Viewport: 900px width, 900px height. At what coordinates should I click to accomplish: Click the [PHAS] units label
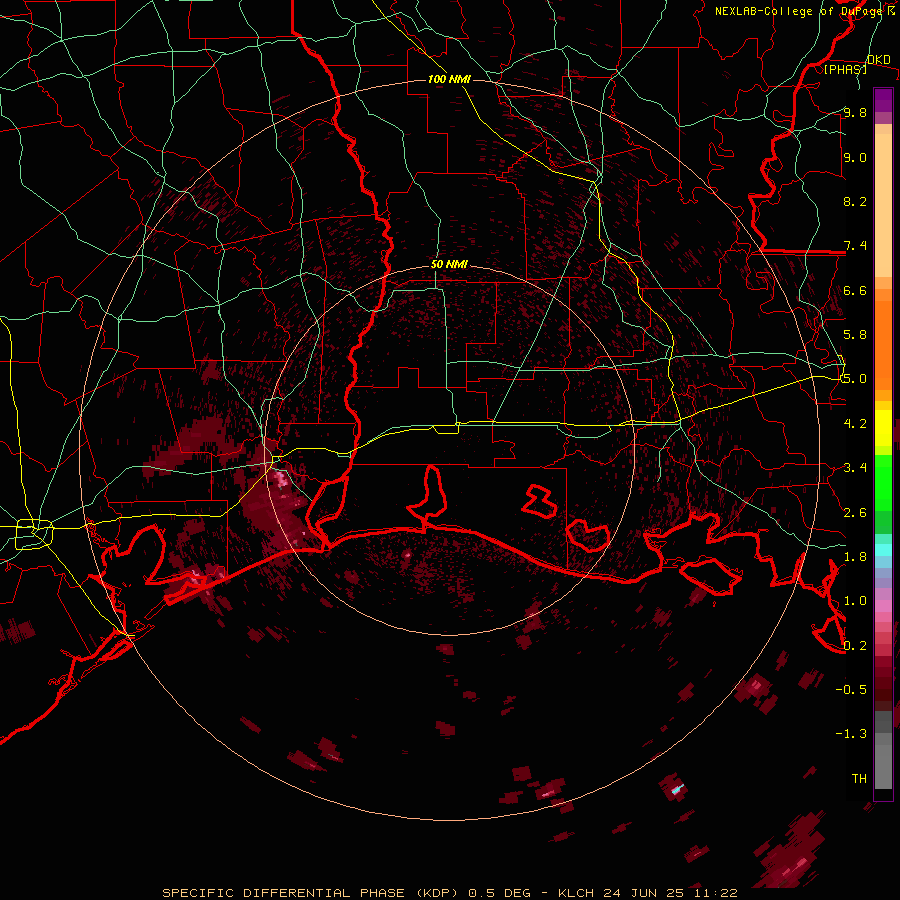(845, 69)
